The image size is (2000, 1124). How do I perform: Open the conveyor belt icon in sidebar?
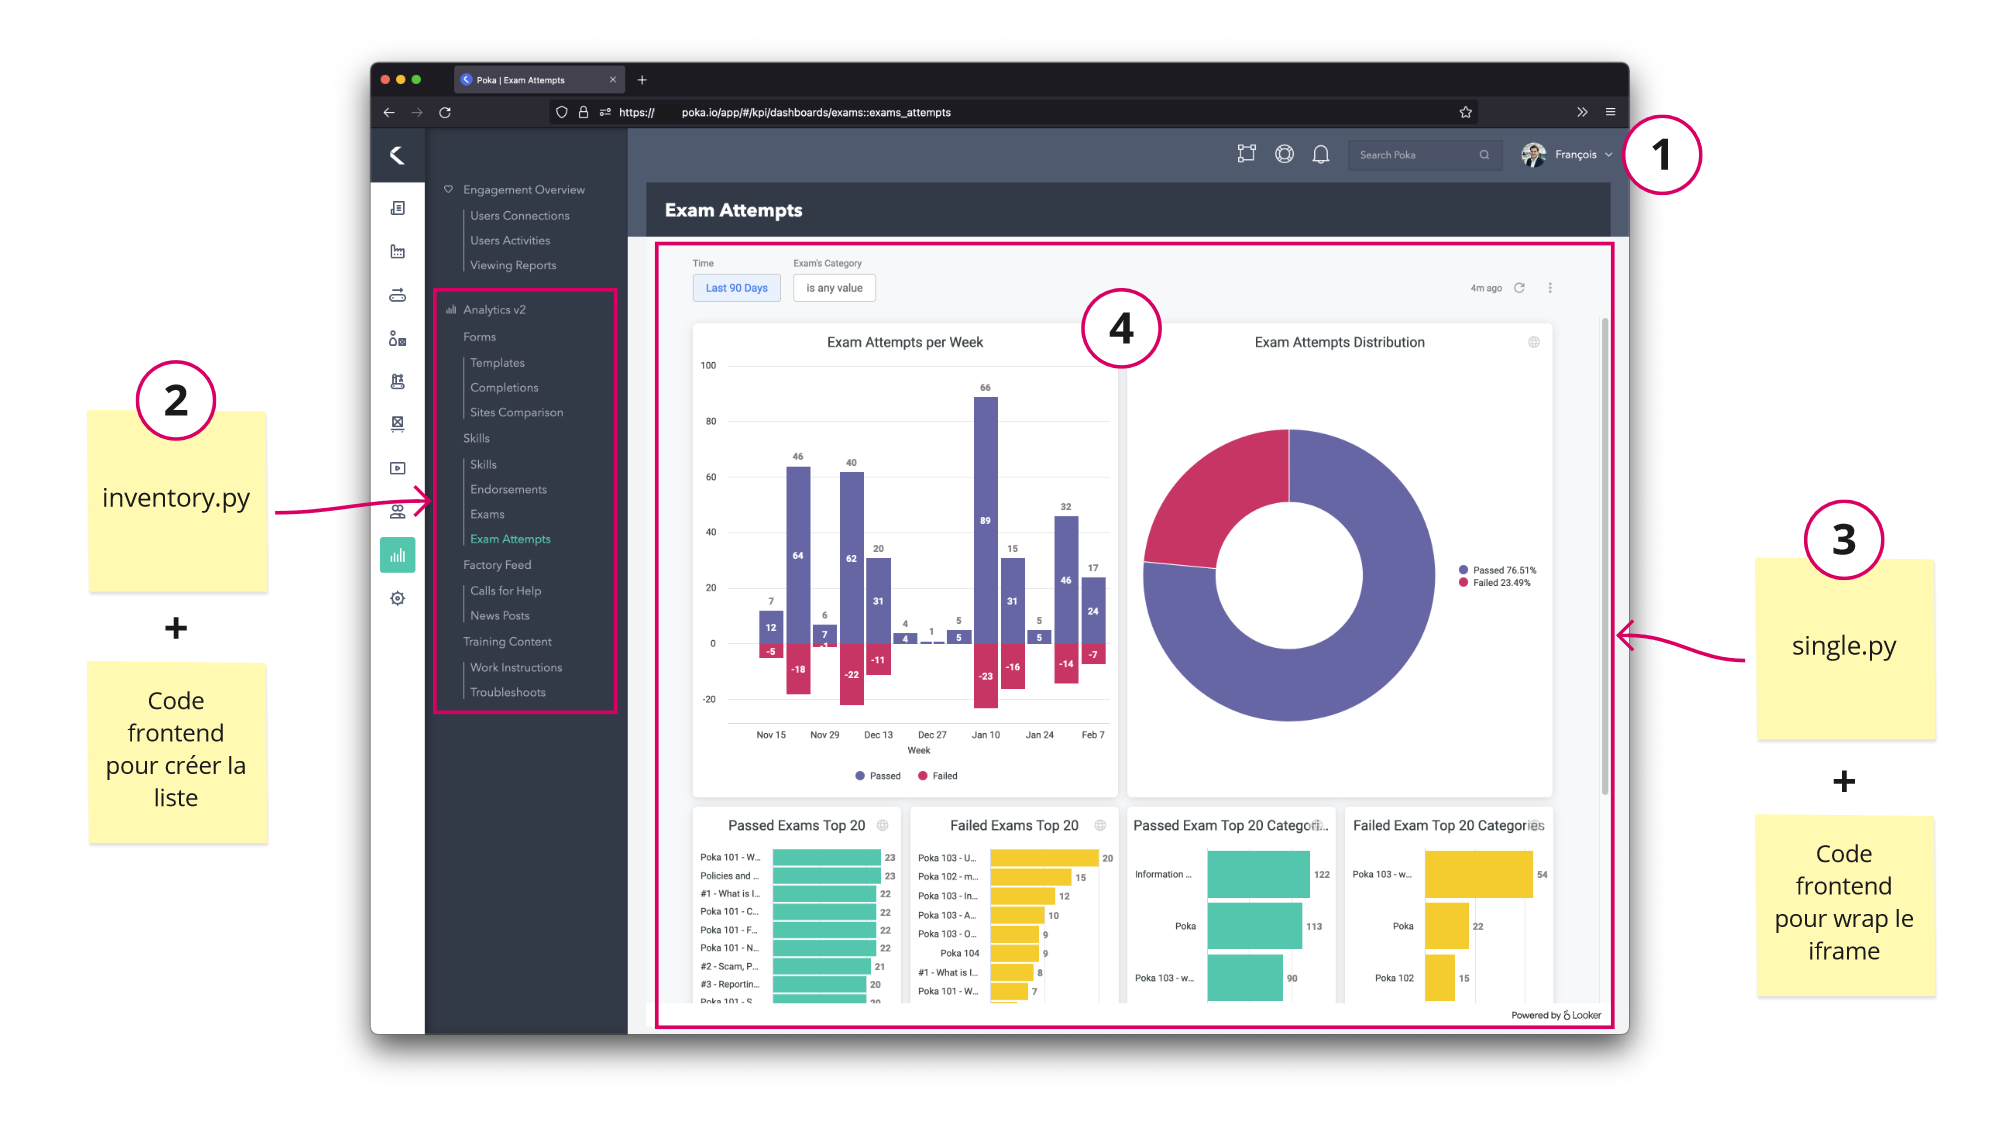point(397,295)
